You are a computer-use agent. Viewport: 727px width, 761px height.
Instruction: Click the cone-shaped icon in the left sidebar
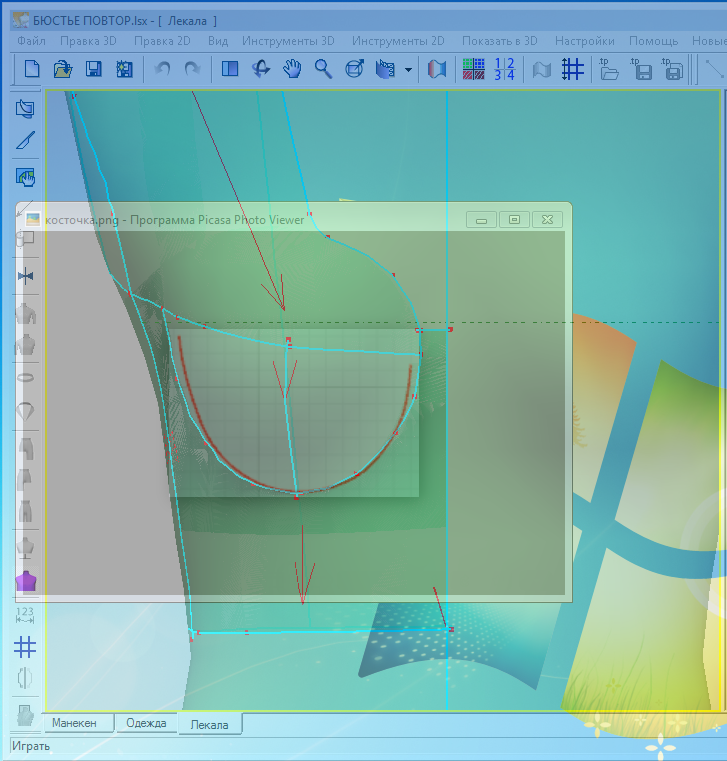click(x=26, y=412)
